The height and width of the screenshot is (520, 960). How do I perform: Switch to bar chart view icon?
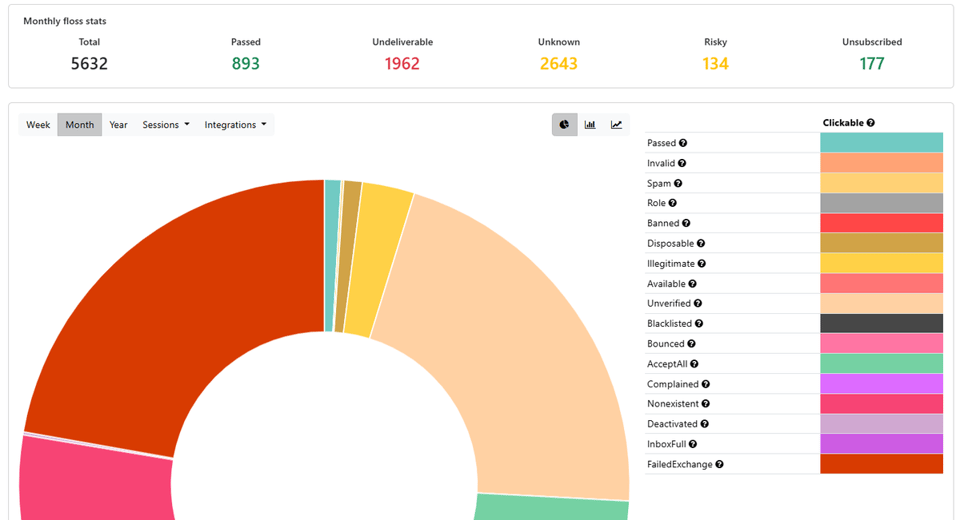pos(590,124)
